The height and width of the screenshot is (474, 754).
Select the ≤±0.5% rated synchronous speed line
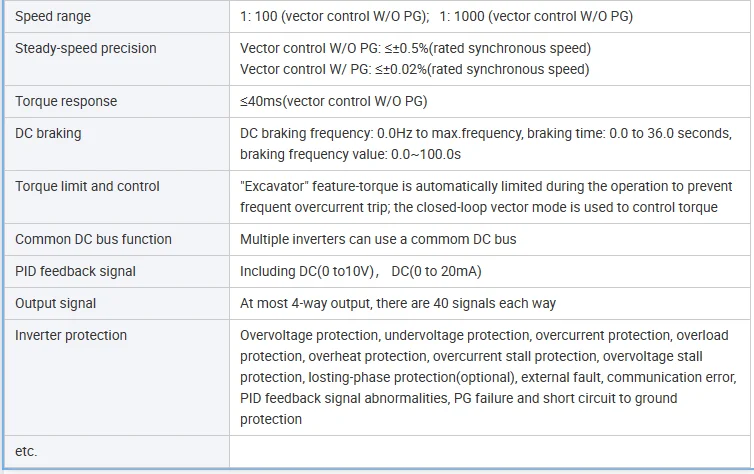click(415, 49)
